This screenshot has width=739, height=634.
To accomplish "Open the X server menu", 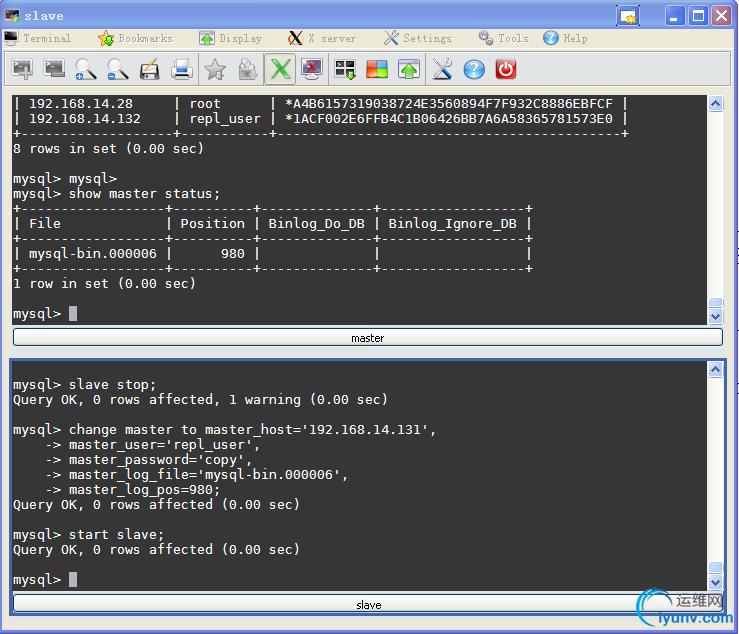I will (322, 38).
